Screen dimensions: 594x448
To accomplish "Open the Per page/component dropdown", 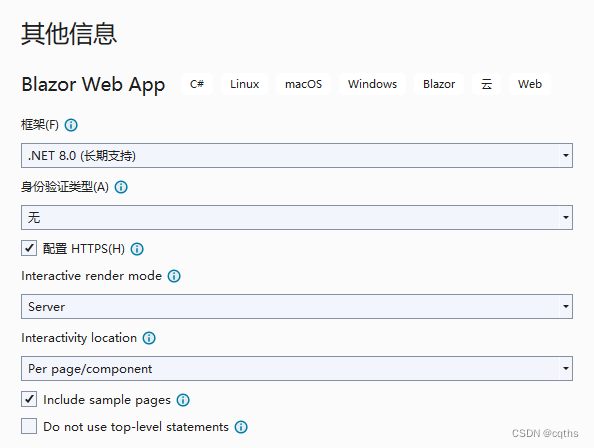I will click(x=297, y=368).
